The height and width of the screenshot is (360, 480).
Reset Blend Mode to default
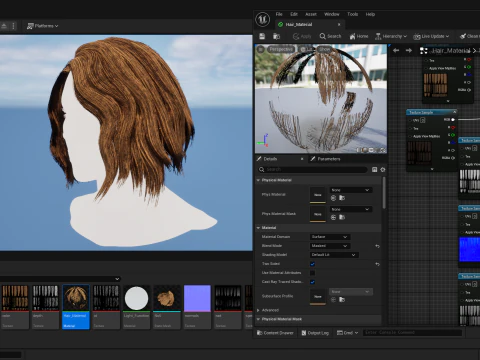(377, 246)
